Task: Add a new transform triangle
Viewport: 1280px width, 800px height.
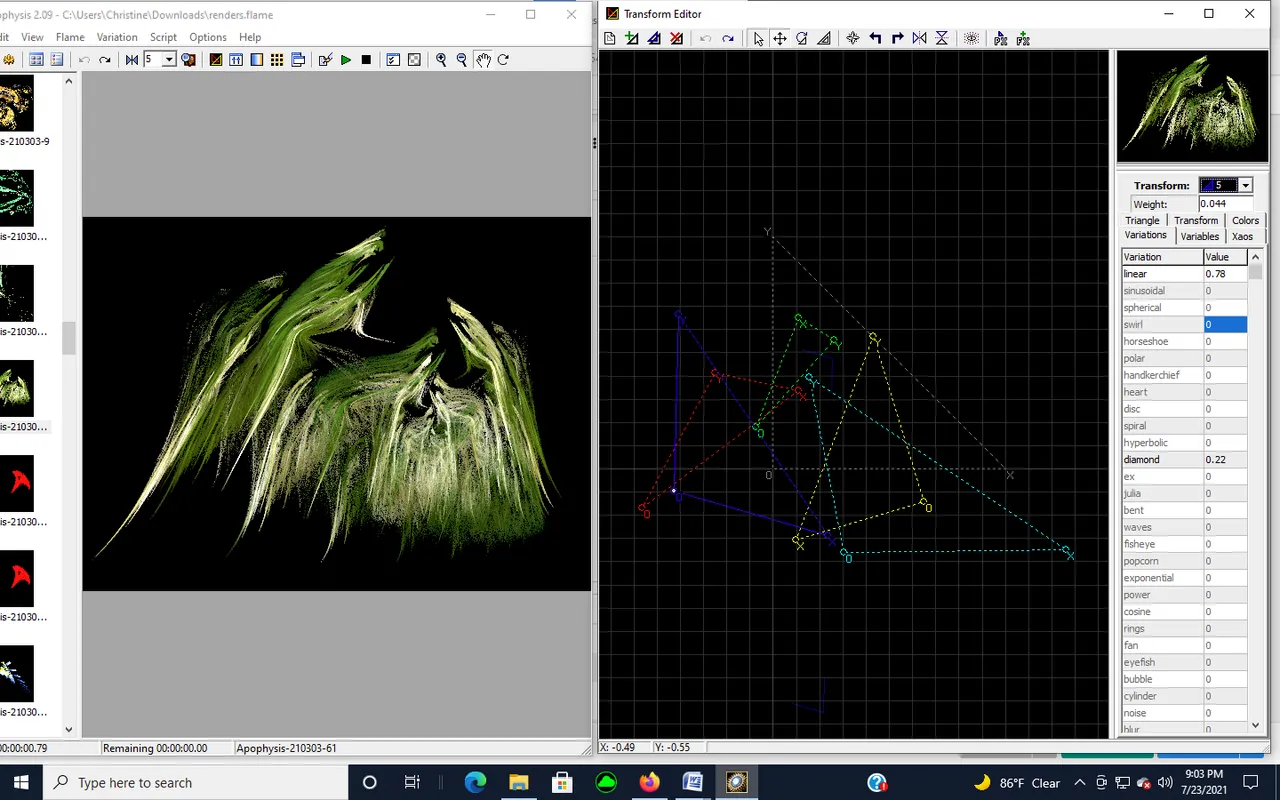Action: [632, 39]
